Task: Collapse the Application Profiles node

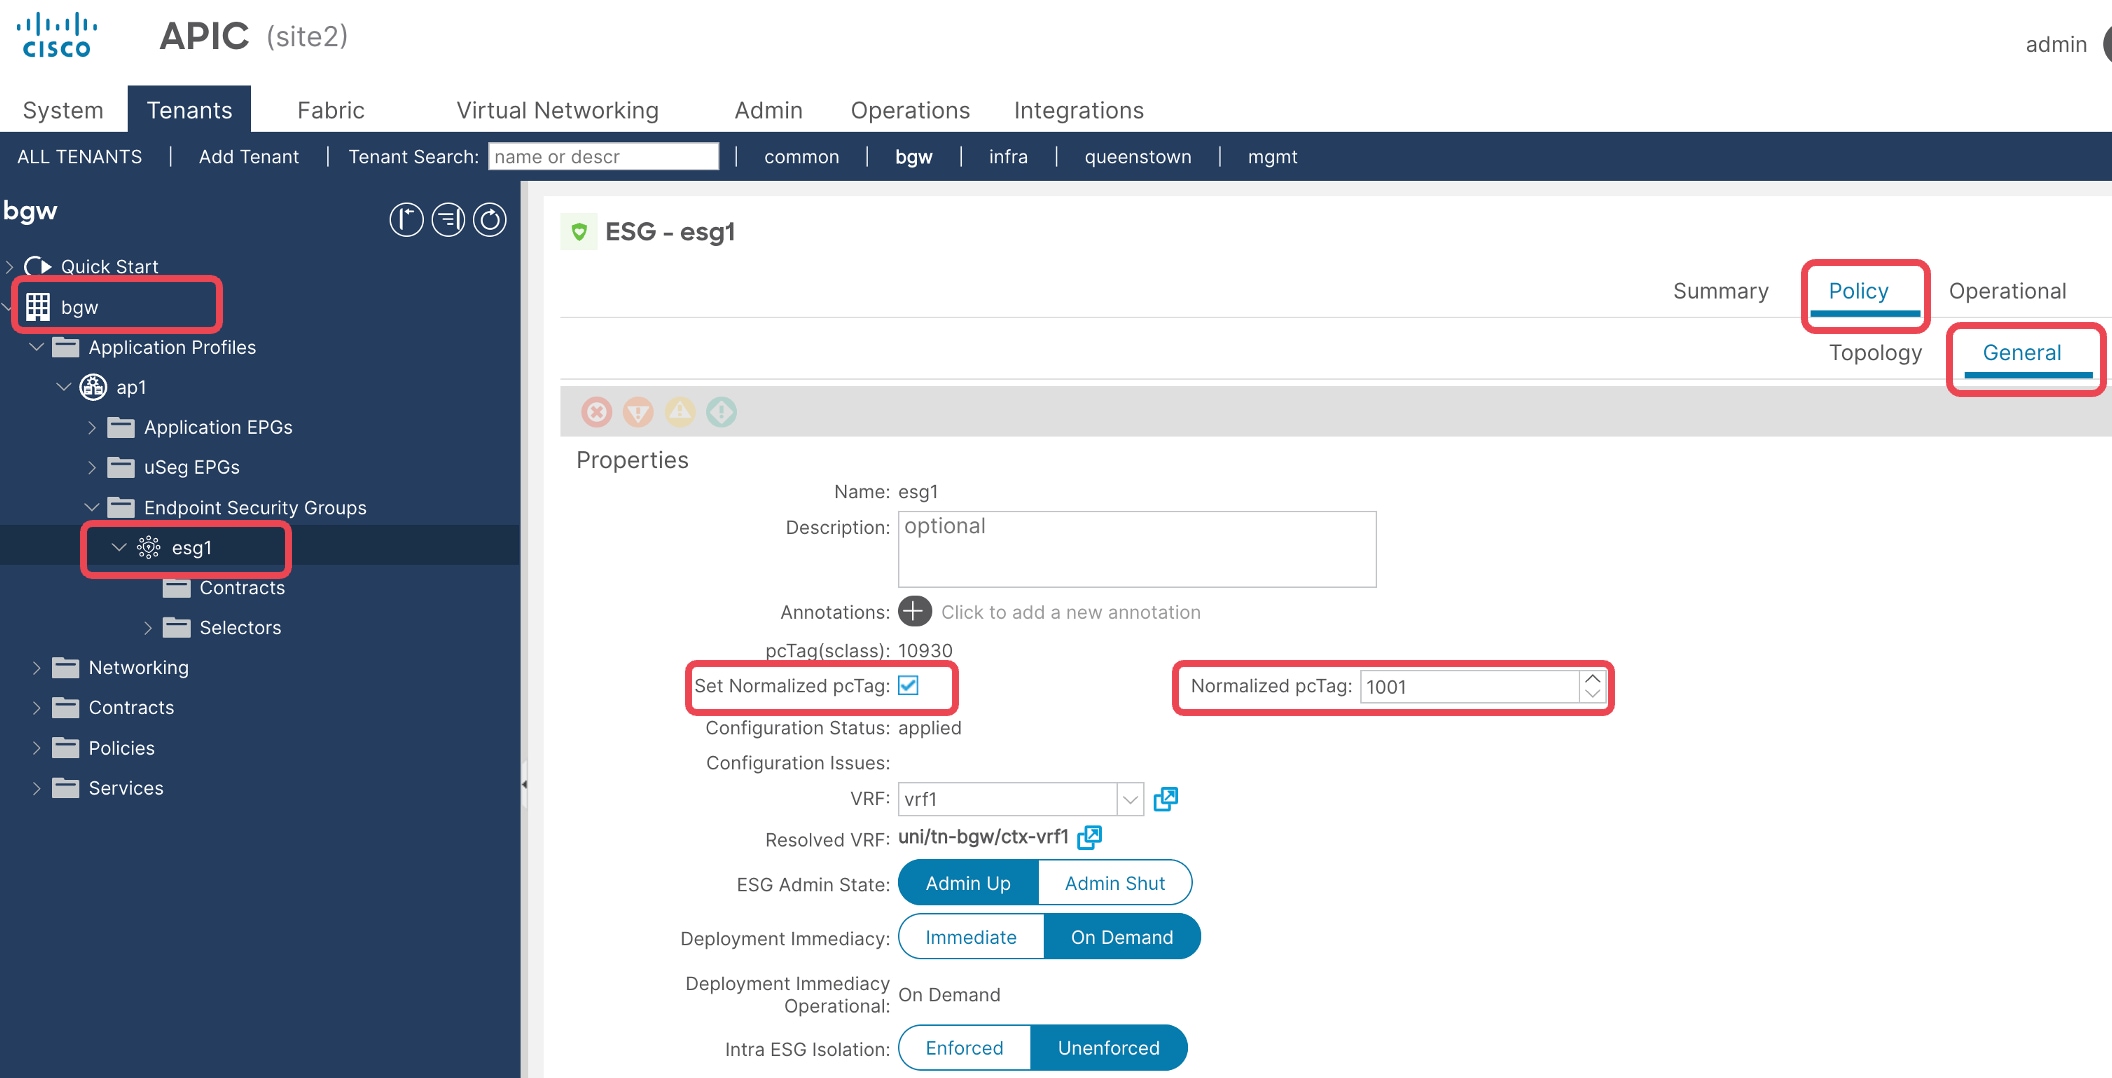Action: 37,347
